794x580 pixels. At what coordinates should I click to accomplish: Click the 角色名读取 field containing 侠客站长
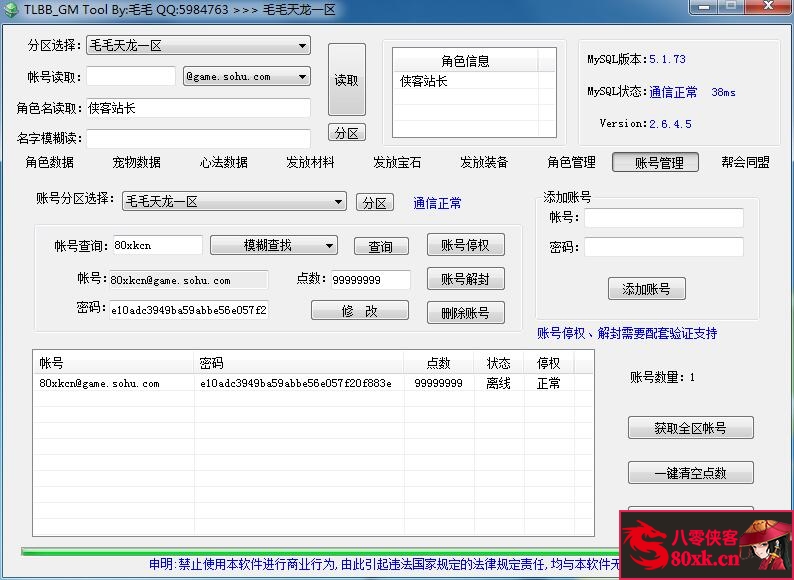tap(198, 108)
